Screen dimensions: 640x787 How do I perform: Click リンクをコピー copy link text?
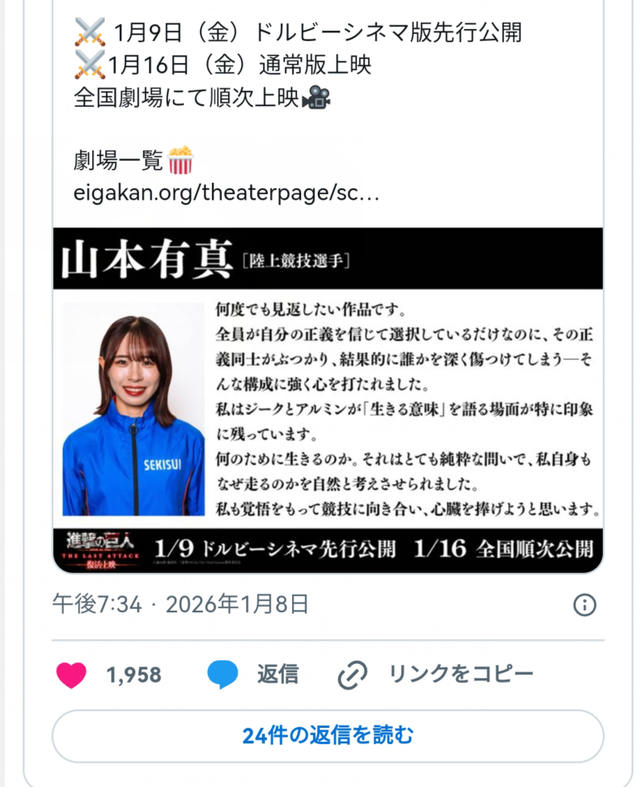pyautogui.click(x=461, y=674)
